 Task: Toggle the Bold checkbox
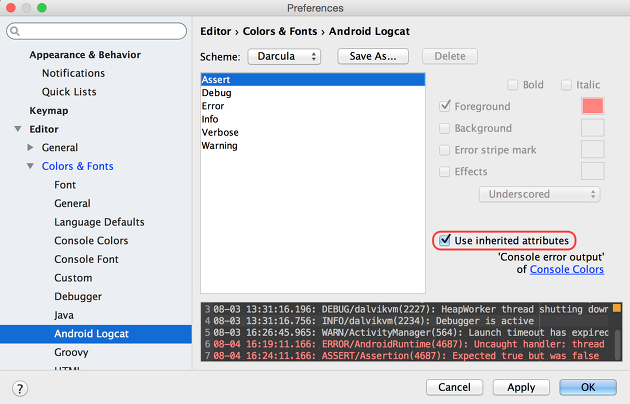pyautogui.click(x=512, y=85)
